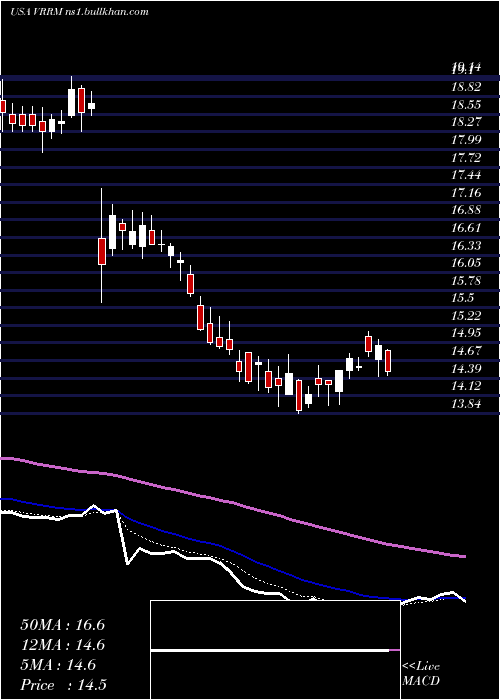Click the 15.78 price axis label
This screenshot has height=700, width=500.
467,281
